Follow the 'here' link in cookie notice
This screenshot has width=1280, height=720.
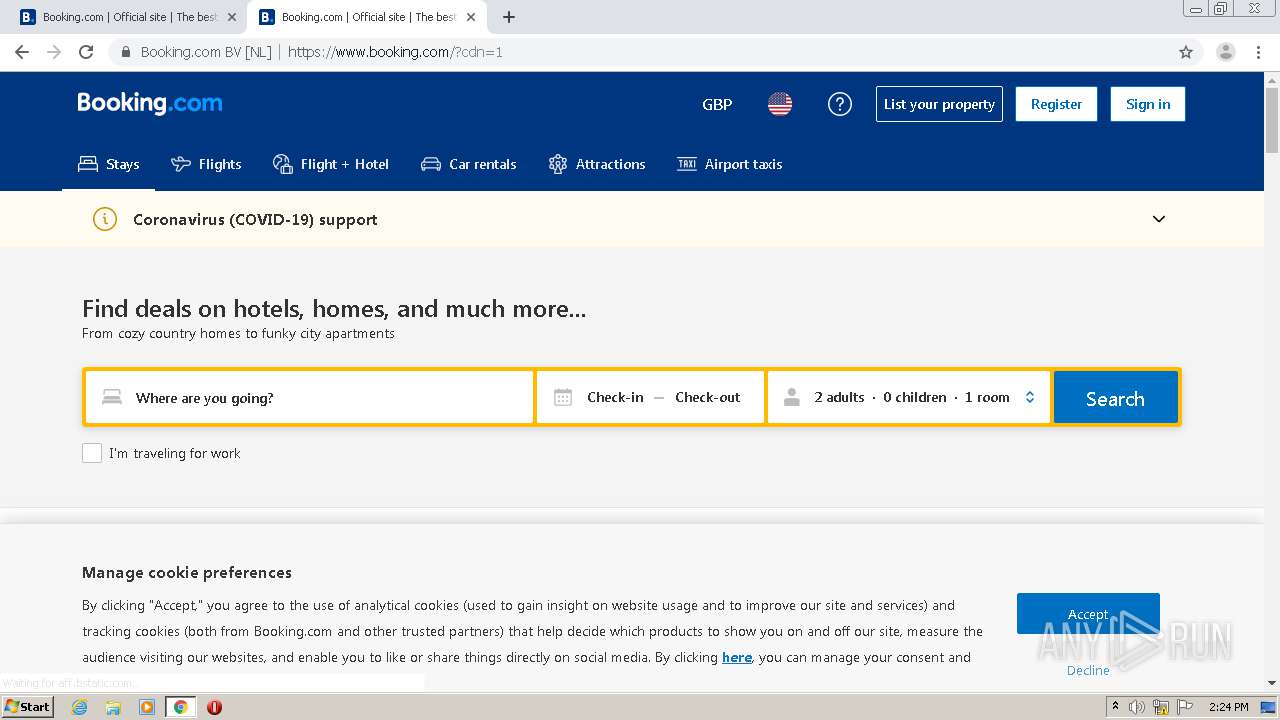coord(737,657)
